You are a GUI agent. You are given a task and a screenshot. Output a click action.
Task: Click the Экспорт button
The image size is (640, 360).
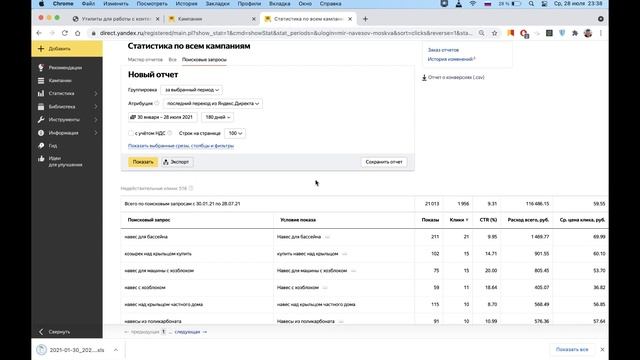coord(177,162)
